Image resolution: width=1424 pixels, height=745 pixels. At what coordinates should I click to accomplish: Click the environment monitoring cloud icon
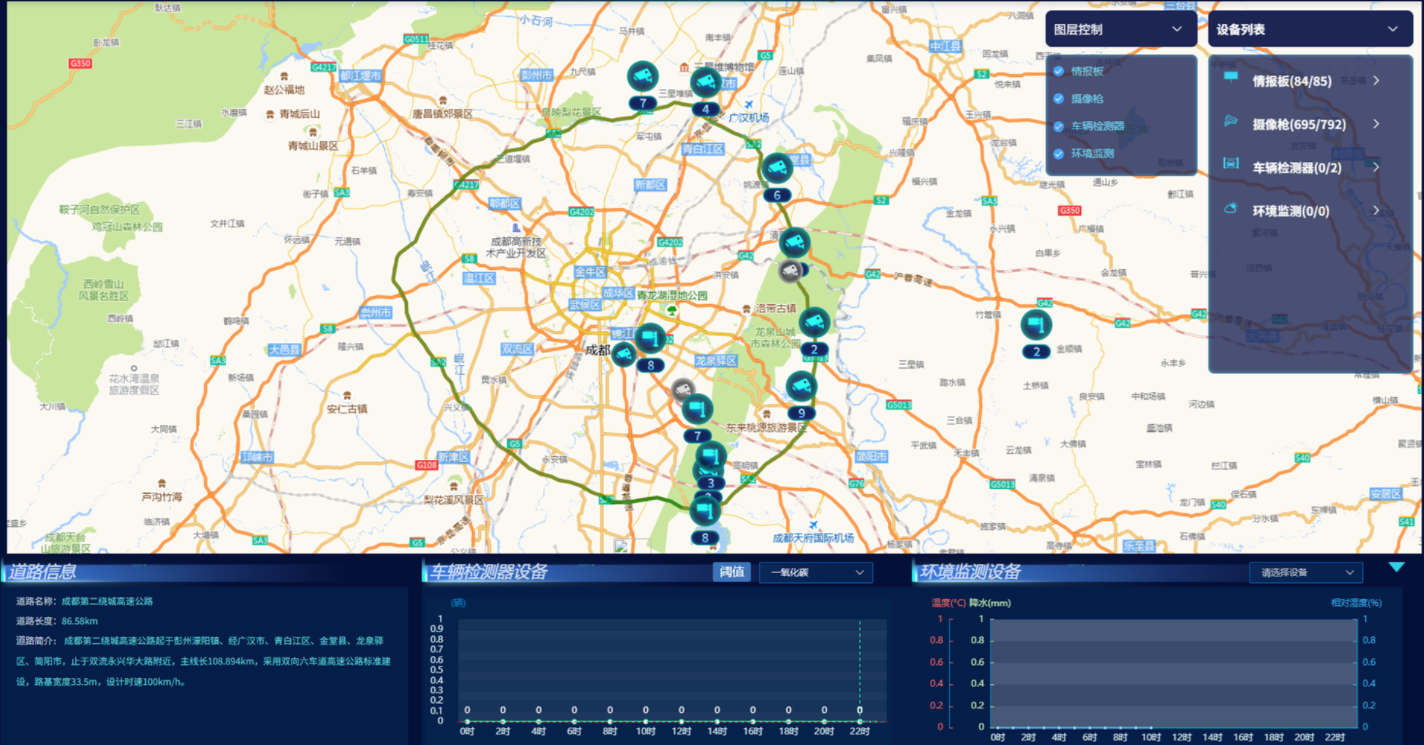[x=1230, y=209]
